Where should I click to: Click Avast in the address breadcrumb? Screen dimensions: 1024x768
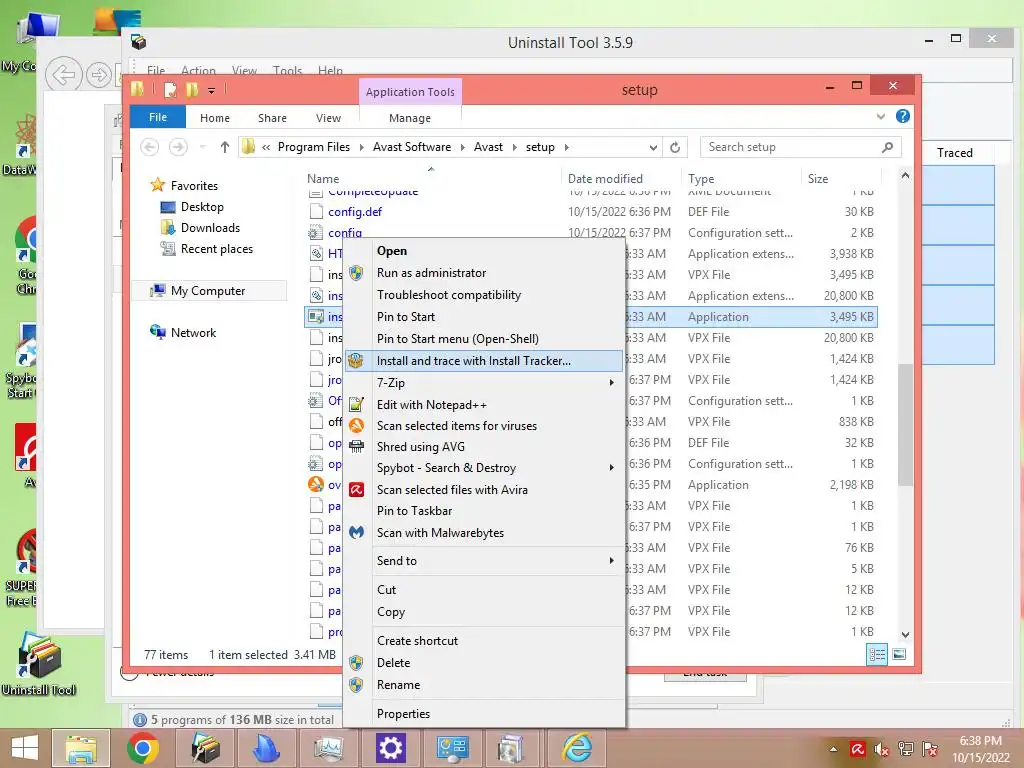(x=488, y=147)
